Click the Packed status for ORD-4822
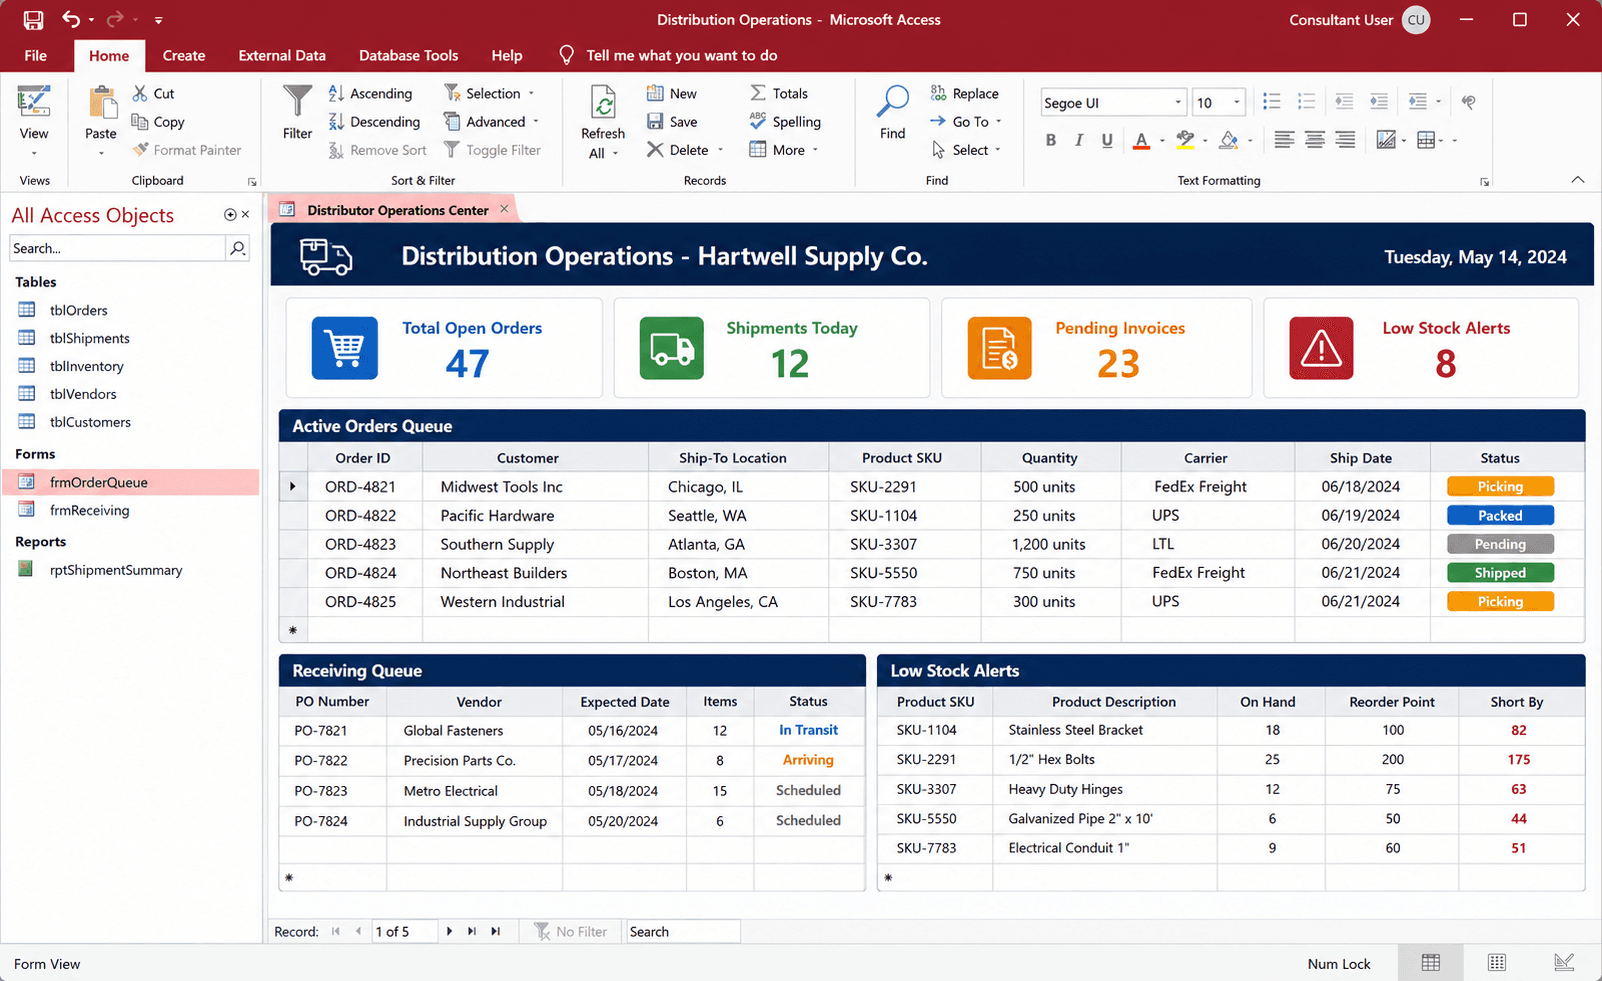The height and width of the screenshot is (981, 1602). 1500,516
